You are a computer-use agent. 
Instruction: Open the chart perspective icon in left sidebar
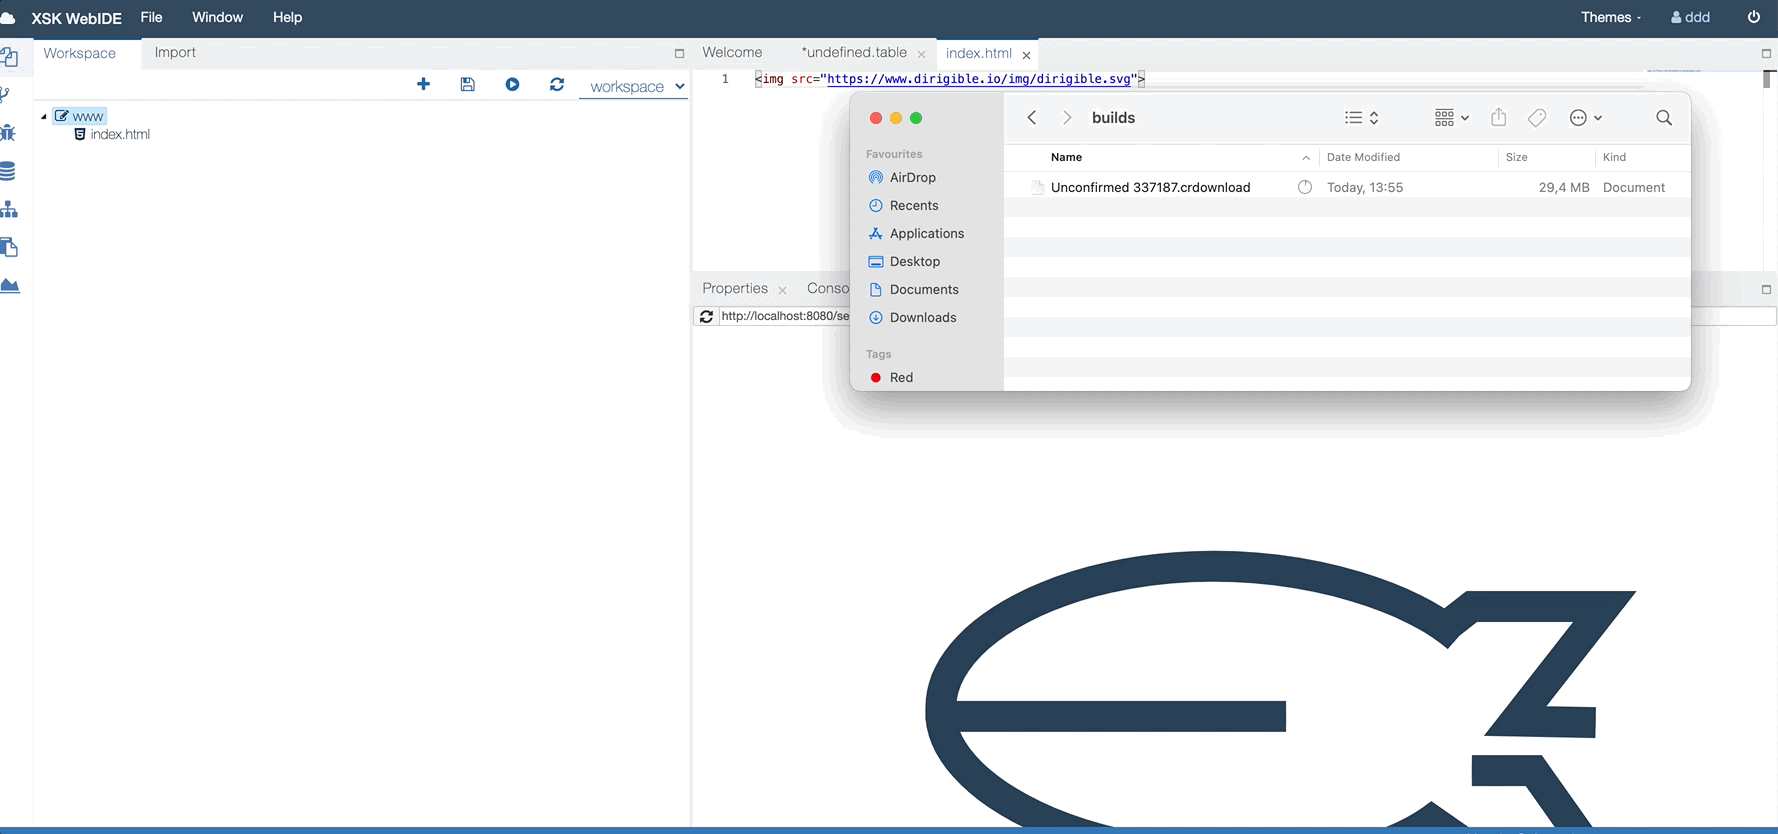(10, 286)
